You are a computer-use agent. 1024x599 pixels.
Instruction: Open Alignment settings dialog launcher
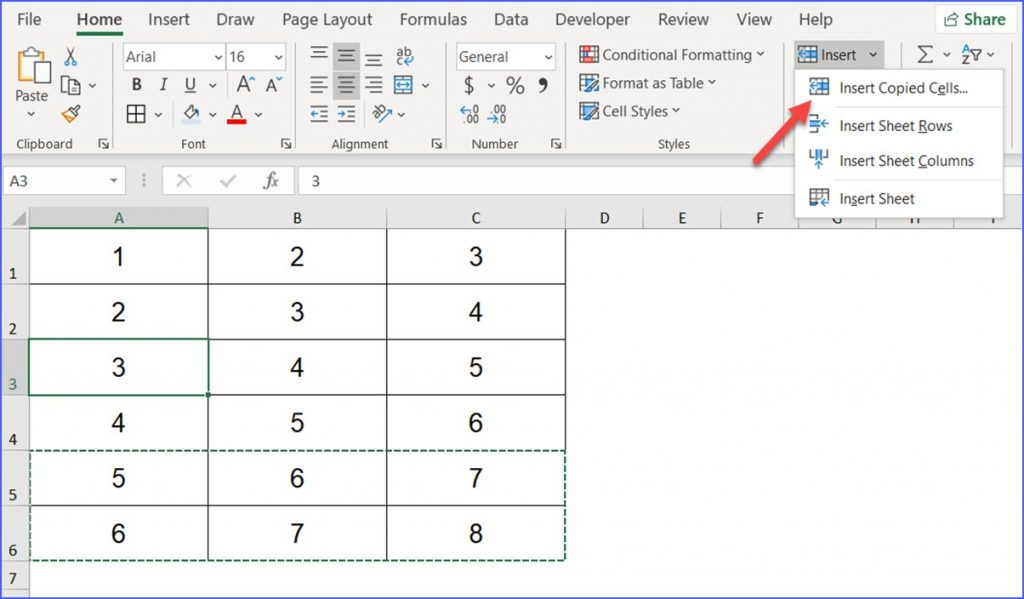tap(436, 144)
